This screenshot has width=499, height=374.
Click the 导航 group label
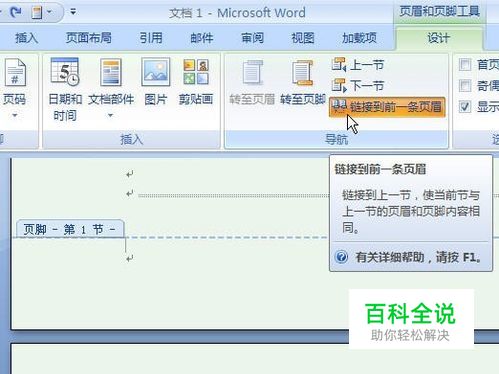(x=336, y=140)
